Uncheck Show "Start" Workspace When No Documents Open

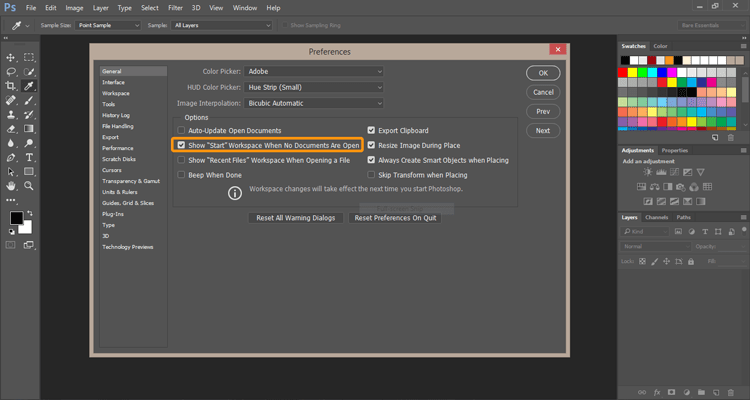[181, 145]
